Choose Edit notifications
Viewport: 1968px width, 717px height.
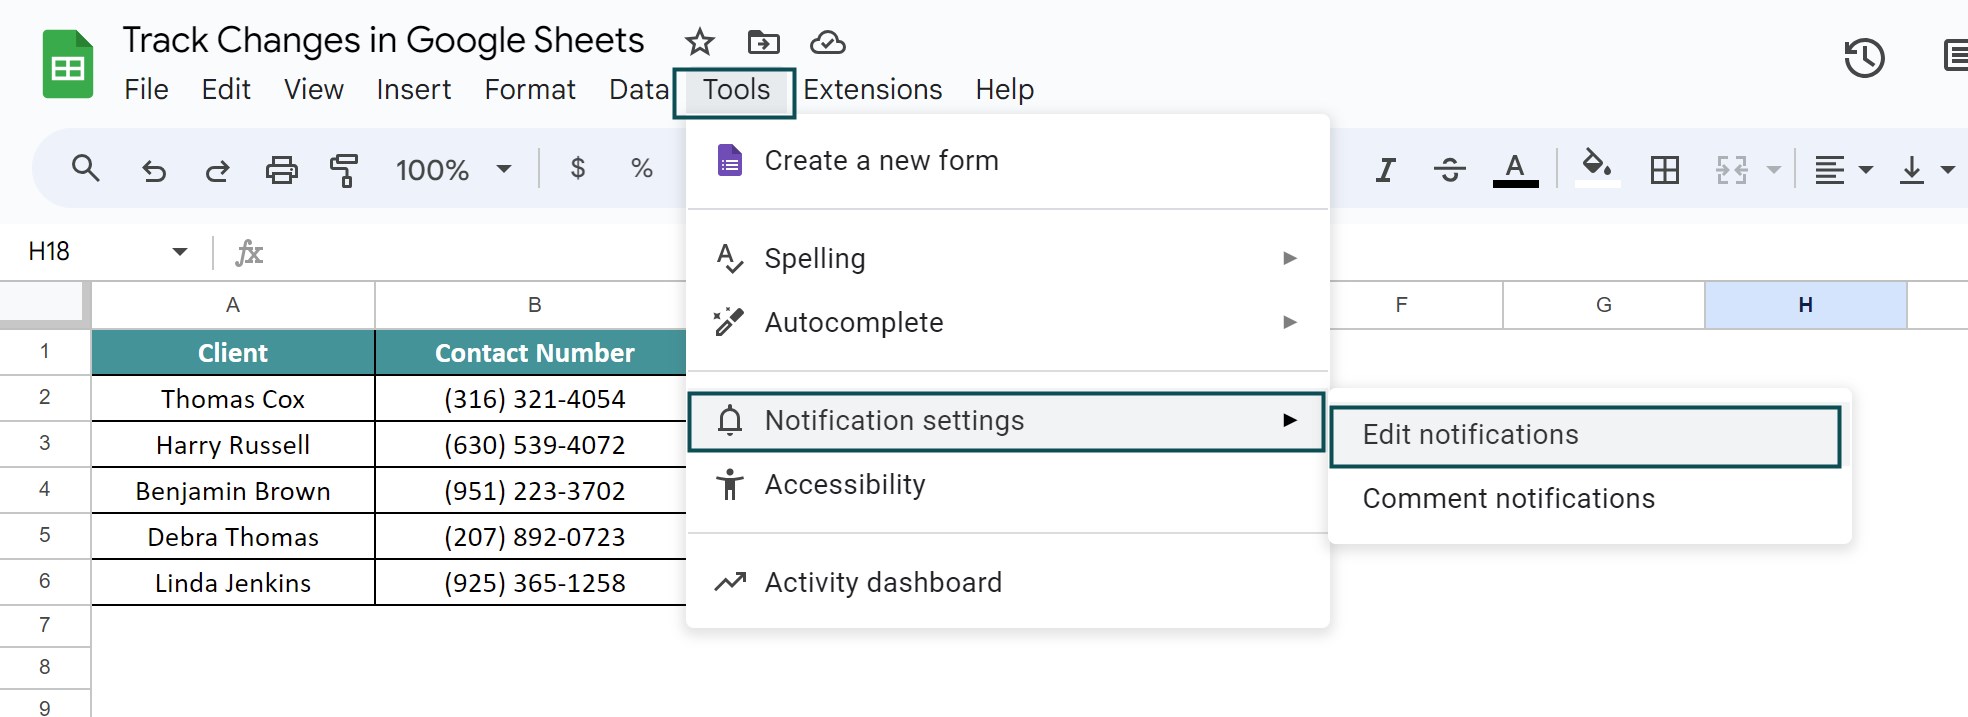point(1585,436)
